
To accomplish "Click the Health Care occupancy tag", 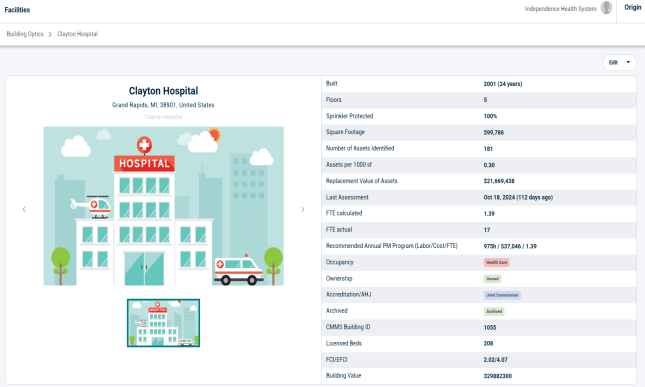I will click(497, 262).
